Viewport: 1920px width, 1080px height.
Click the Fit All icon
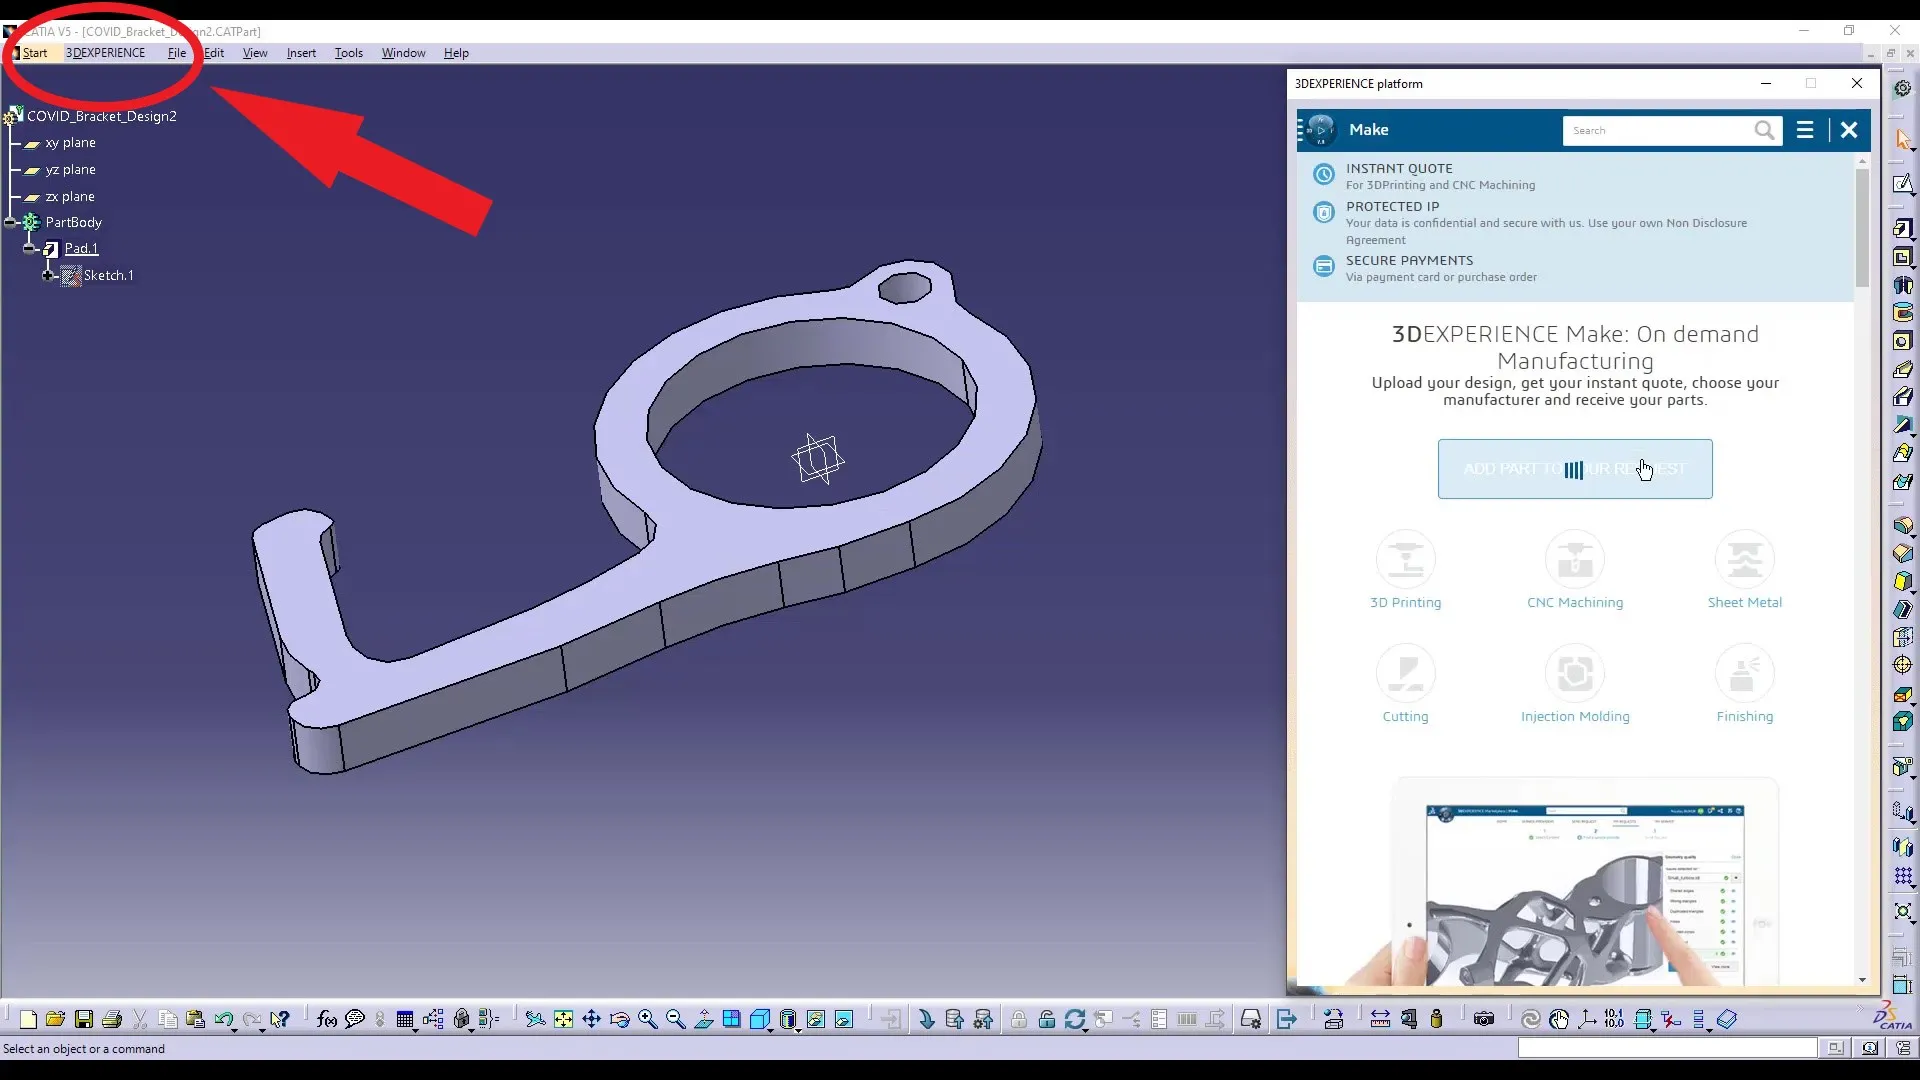click(562, 1019)
